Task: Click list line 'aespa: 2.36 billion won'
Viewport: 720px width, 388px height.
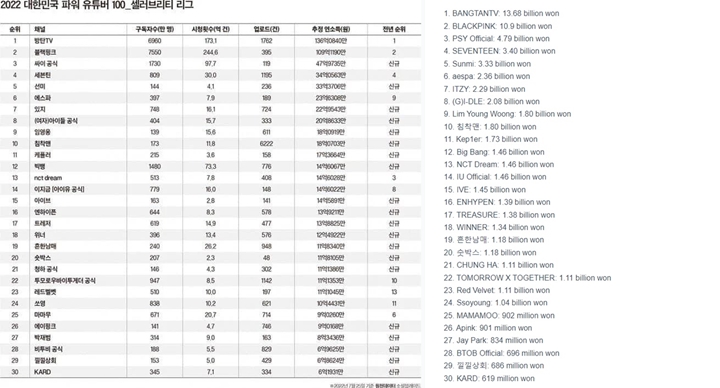Action: click(x=487, y=76)
